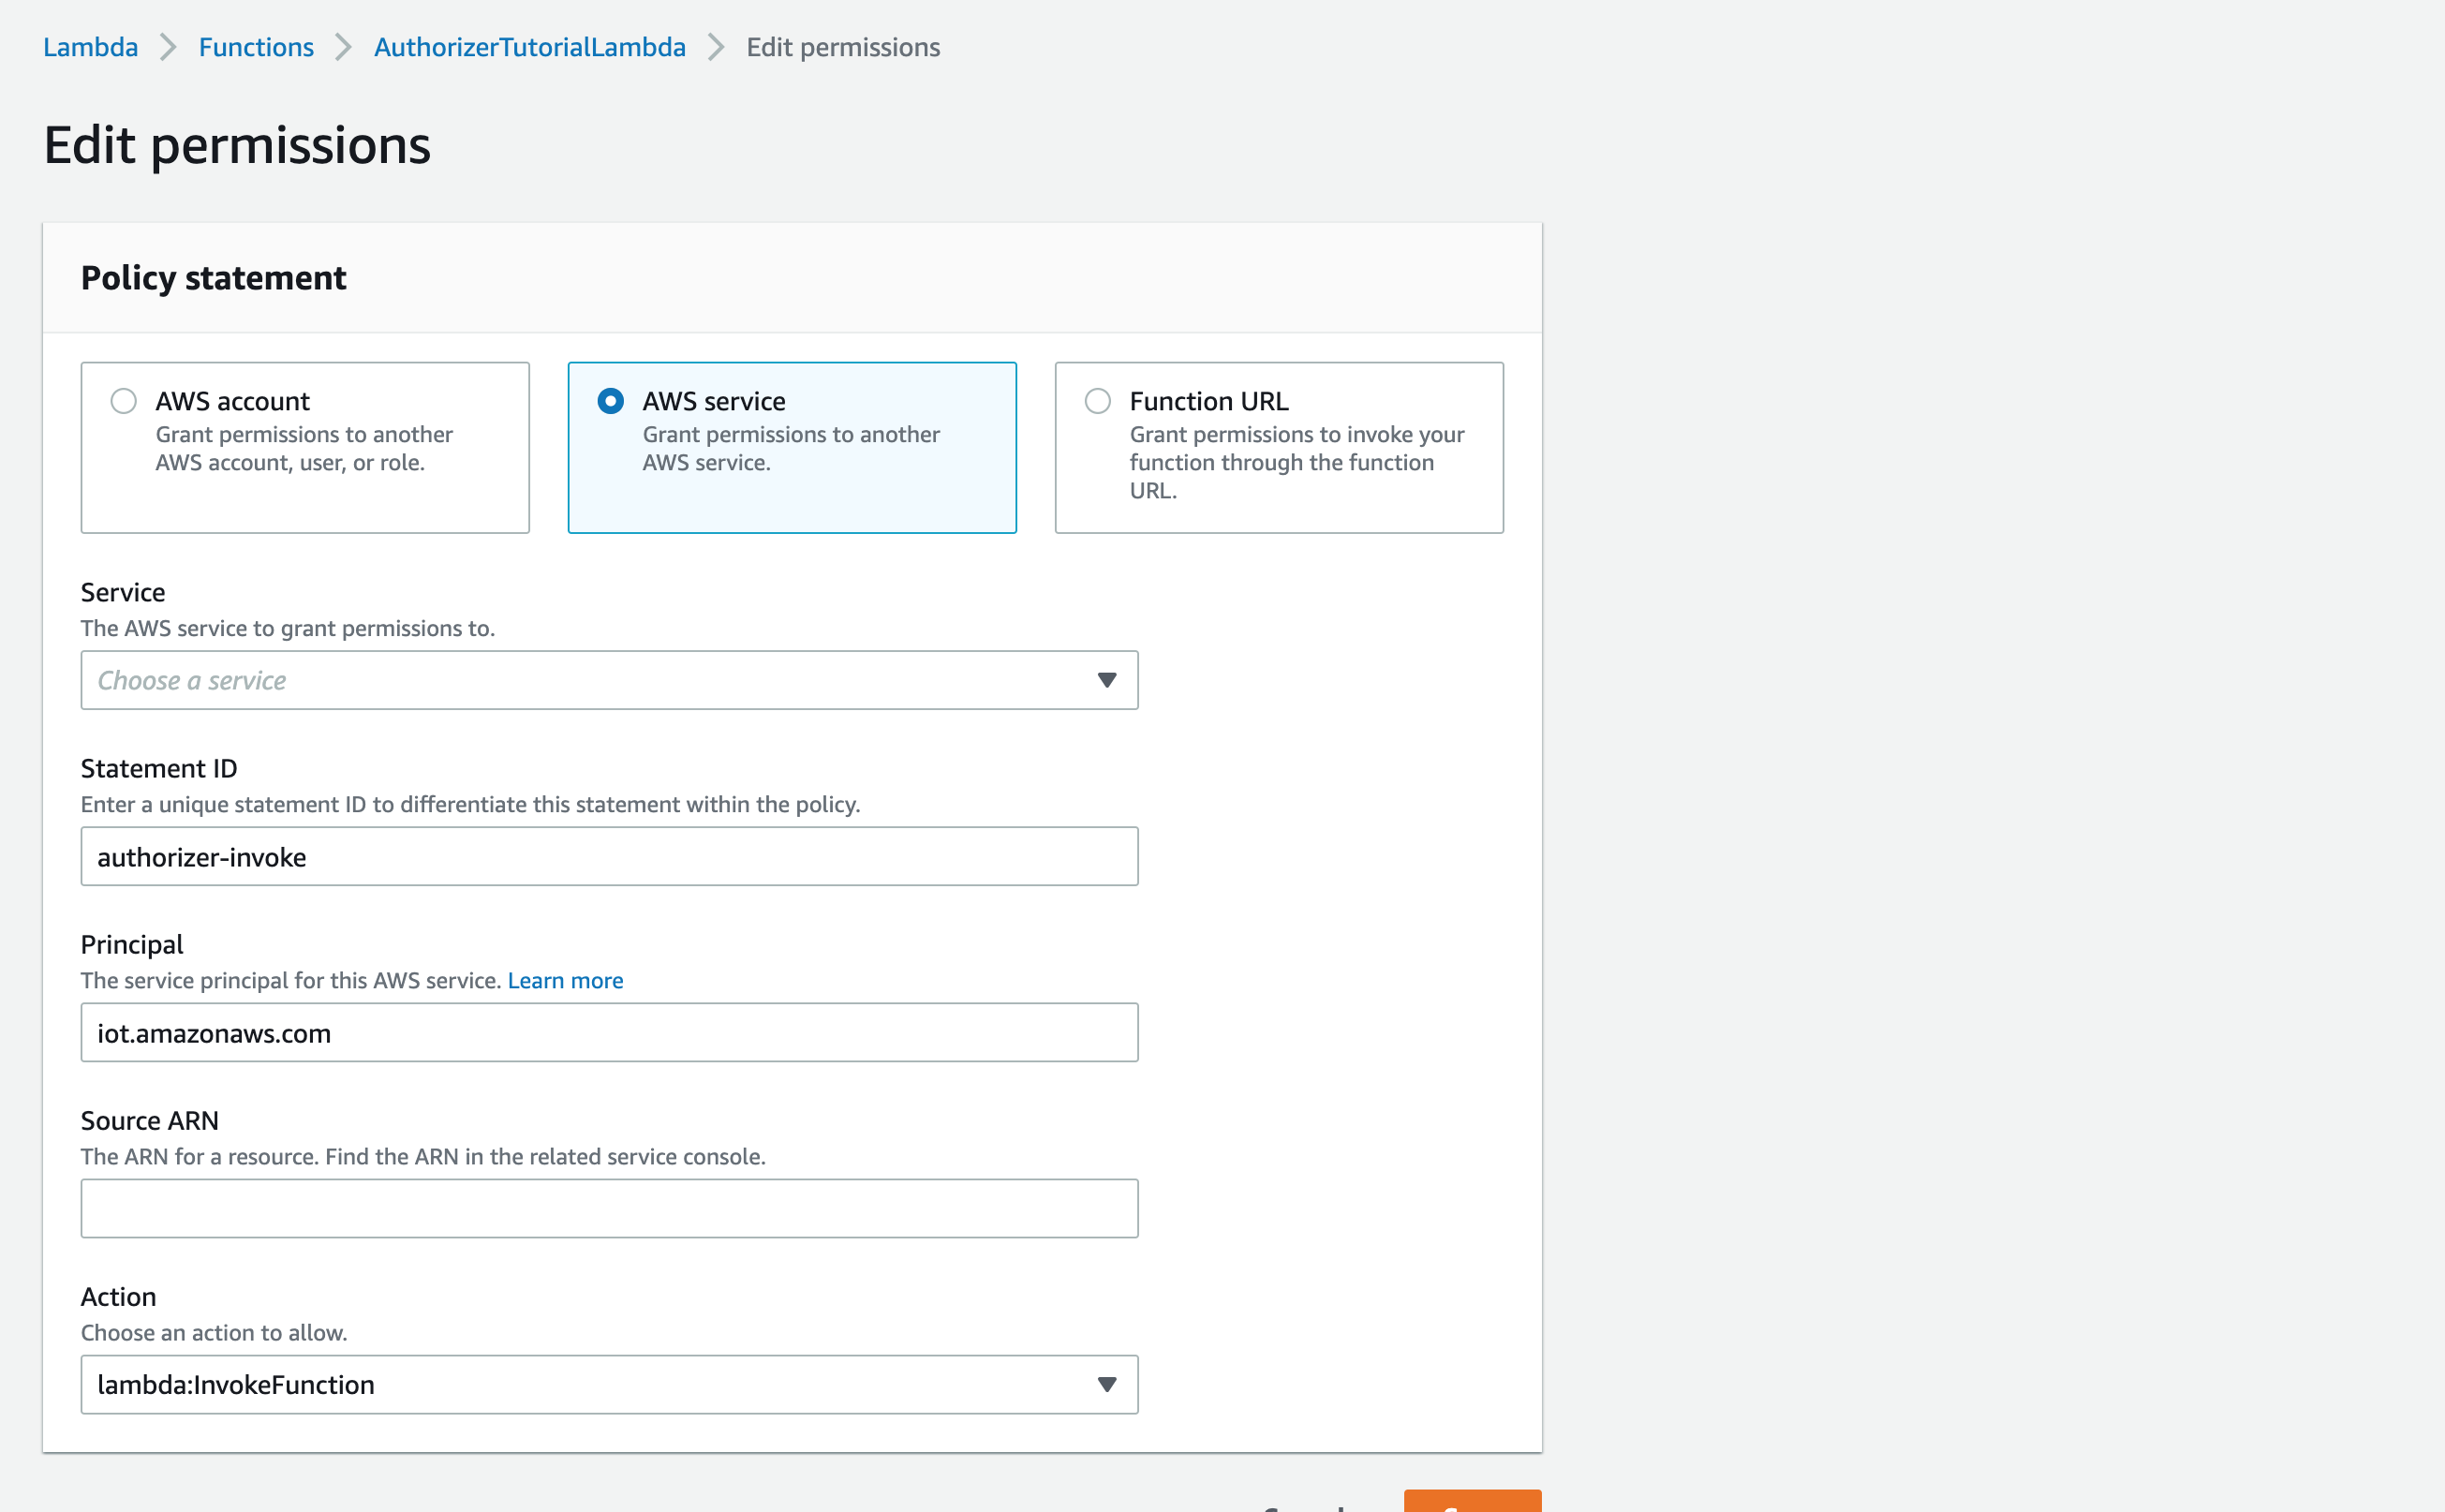Click the empty Source ARN input field
The width and height of the screenshot is (2445, 1512).
(608, 1208)
